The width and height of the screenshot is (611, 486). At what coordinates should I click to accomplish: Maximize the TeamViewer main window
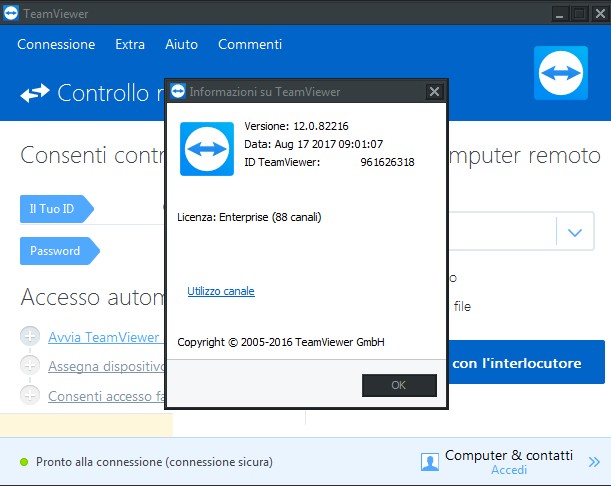click(x=580, y=14)
